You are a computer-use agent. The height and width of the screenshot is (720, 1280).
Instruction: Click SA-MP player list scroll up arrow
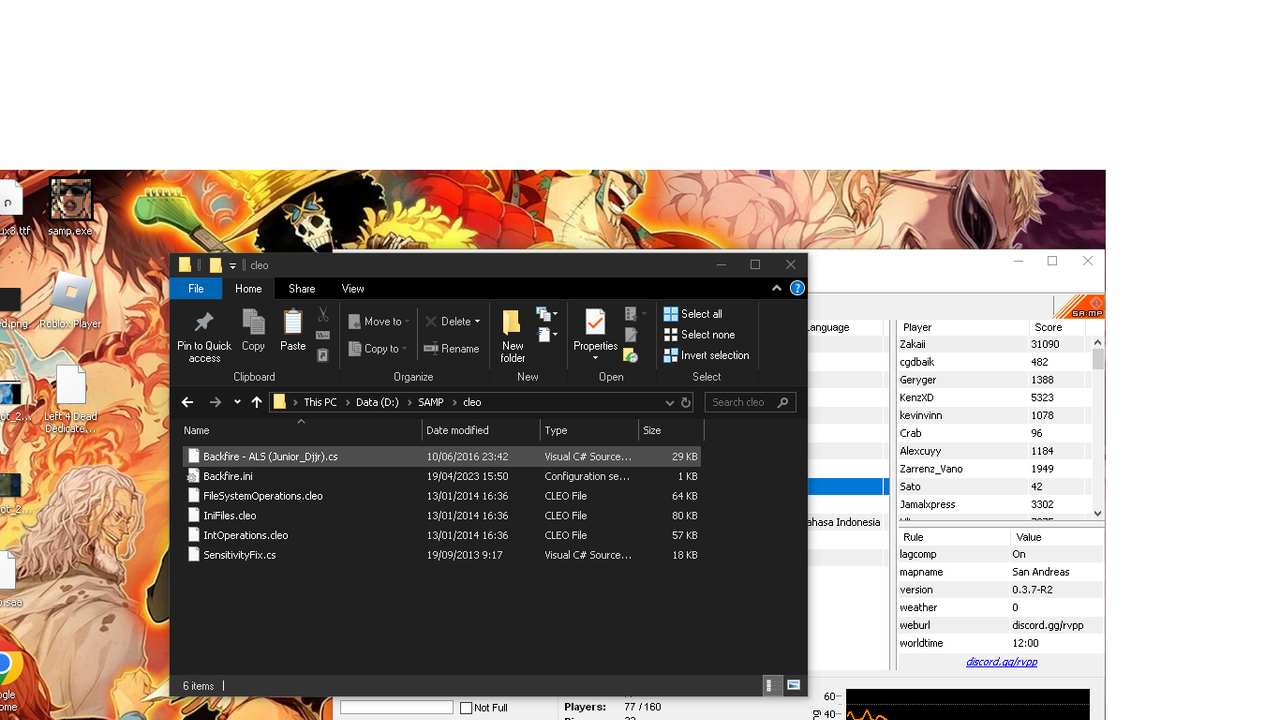pyautogui.click(x=1097, y=343)
